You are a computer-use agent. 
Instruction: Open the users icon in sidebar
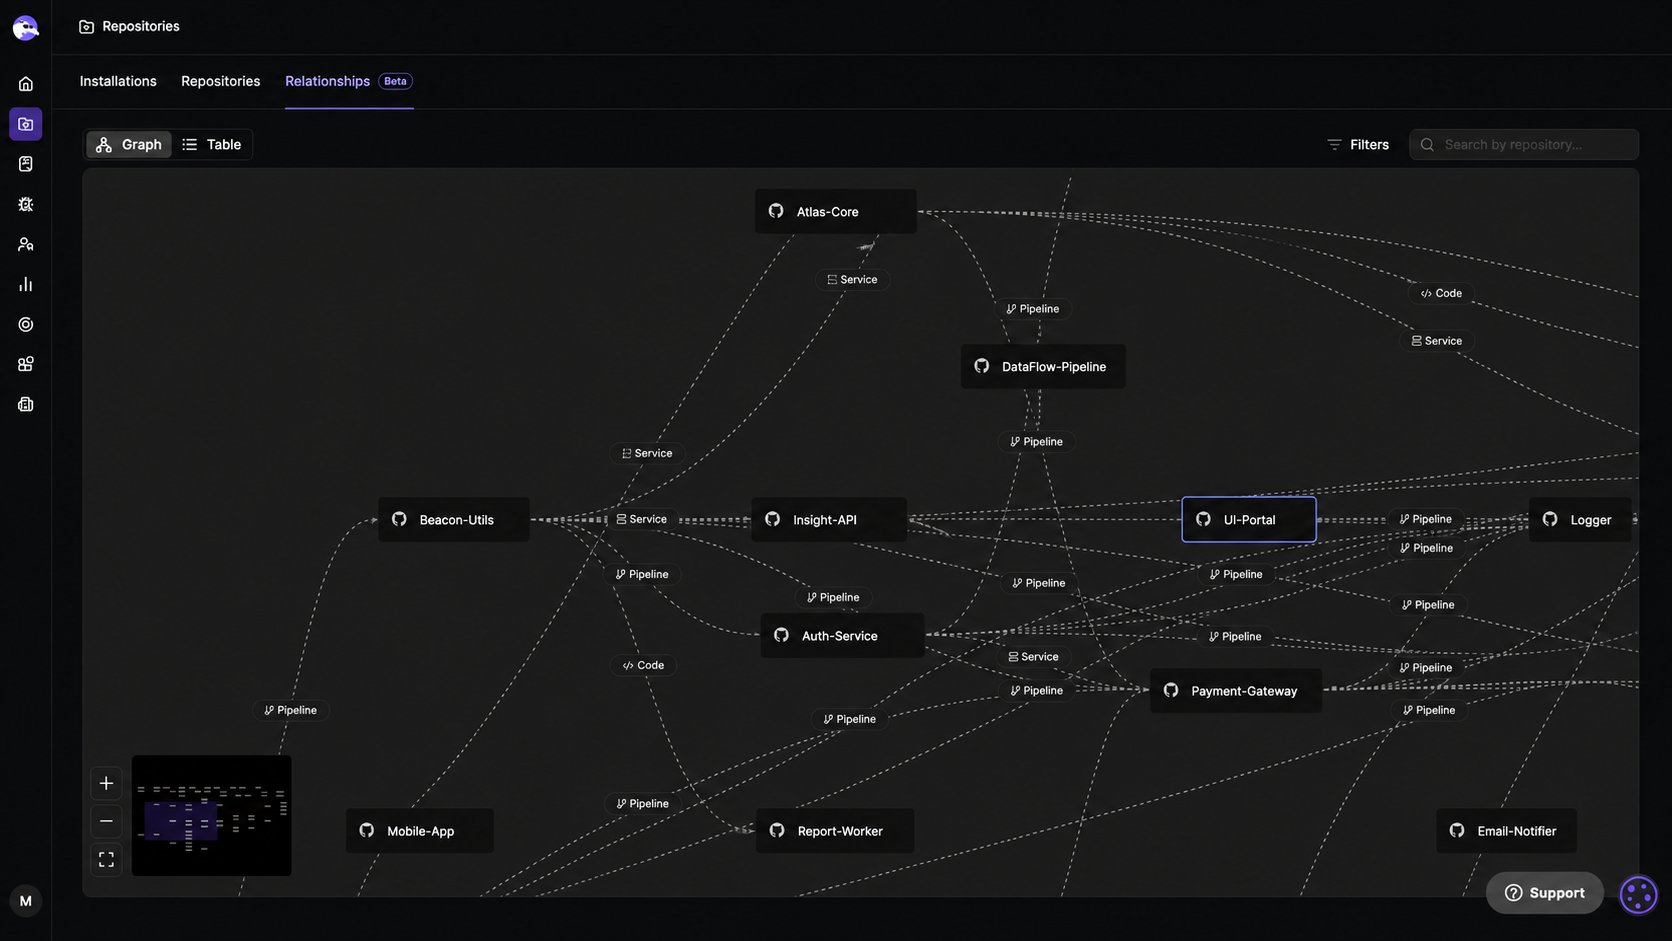pyautogui.click(x=26, y=244)
